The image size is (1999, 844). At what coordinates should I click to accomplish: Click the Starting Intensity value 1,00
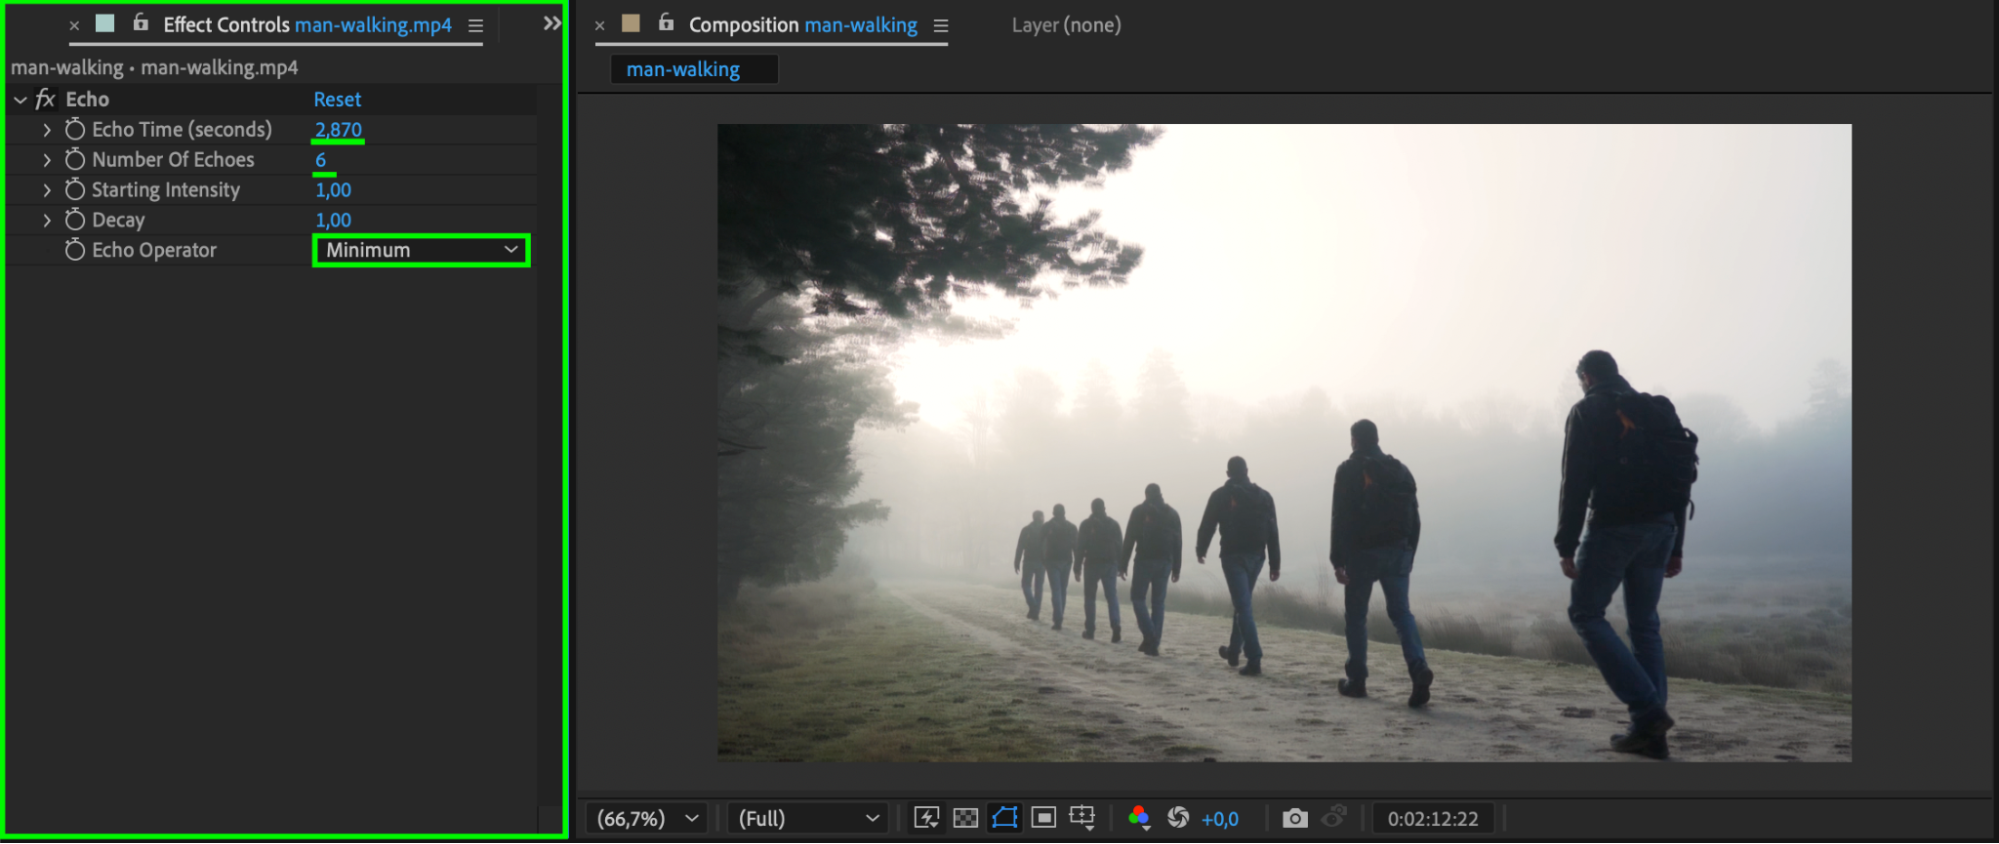tap(333, 190)
